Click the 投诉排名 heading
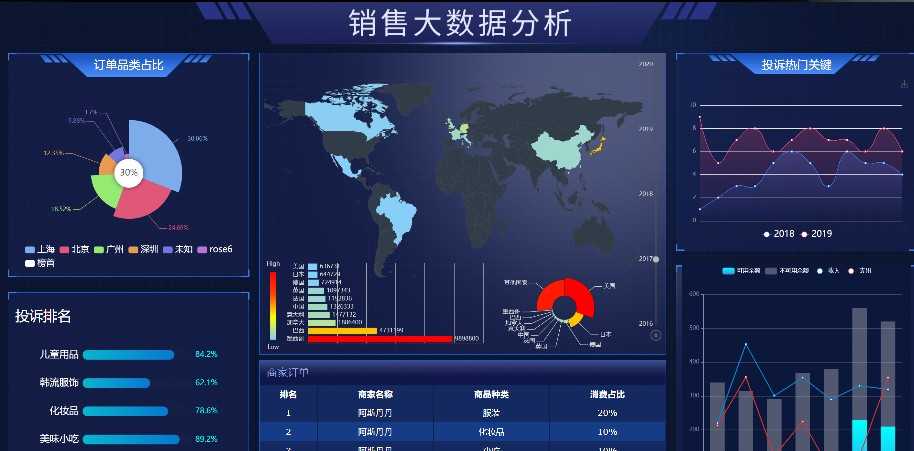Image resolution: width=914 pixels, height=451 pixels. coord(43,316)
